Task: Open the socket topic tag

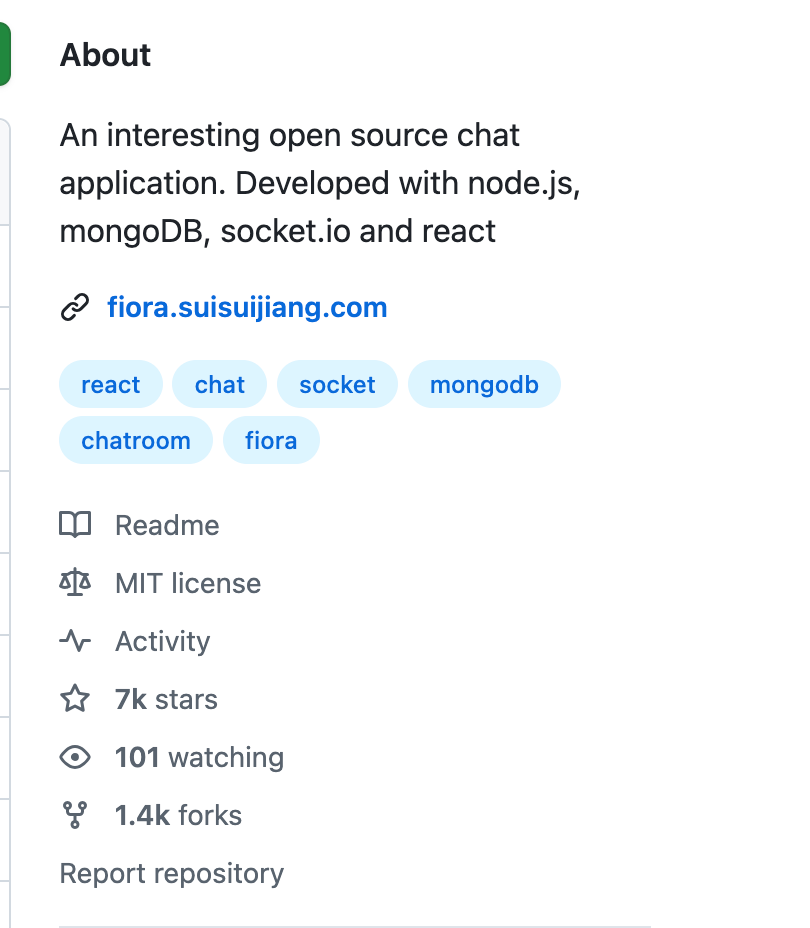Action: [337, 385]
